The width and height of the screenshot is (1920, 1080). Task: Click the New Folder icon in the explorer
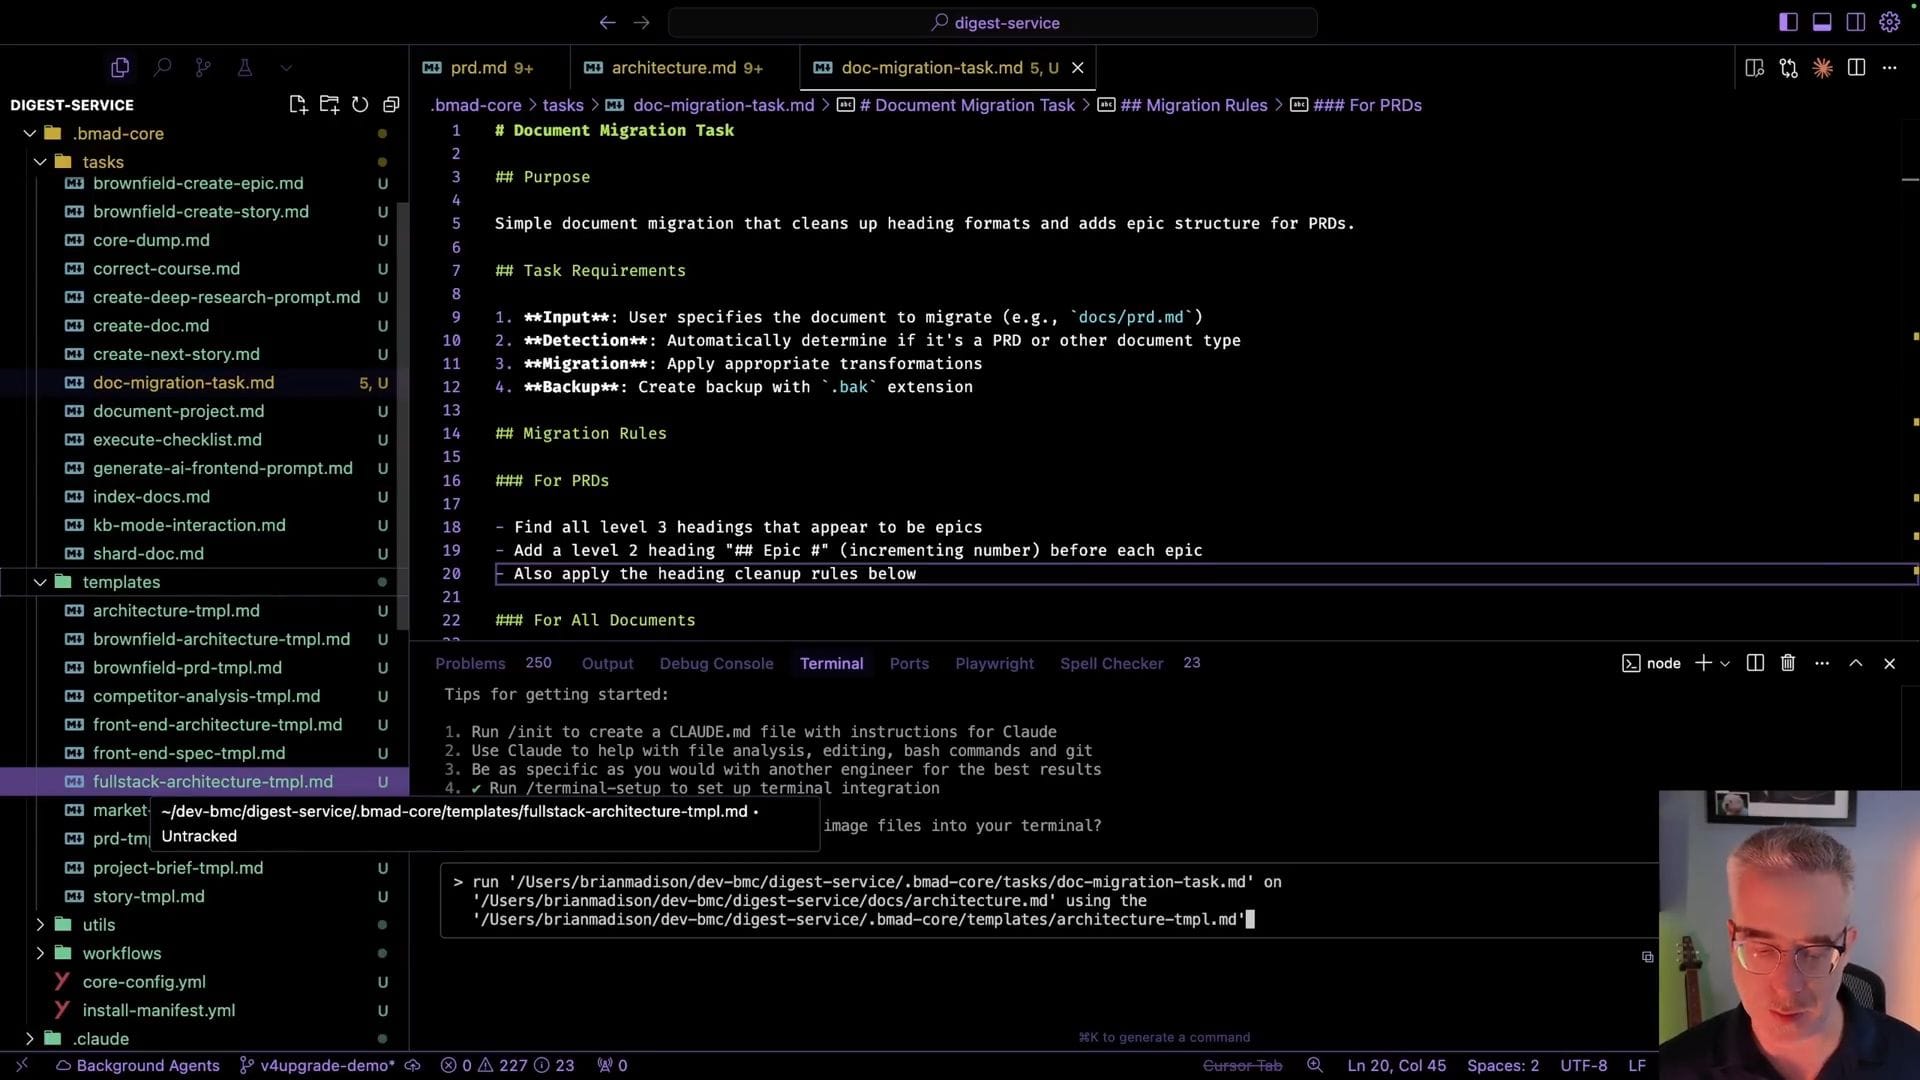coord(329,105)
